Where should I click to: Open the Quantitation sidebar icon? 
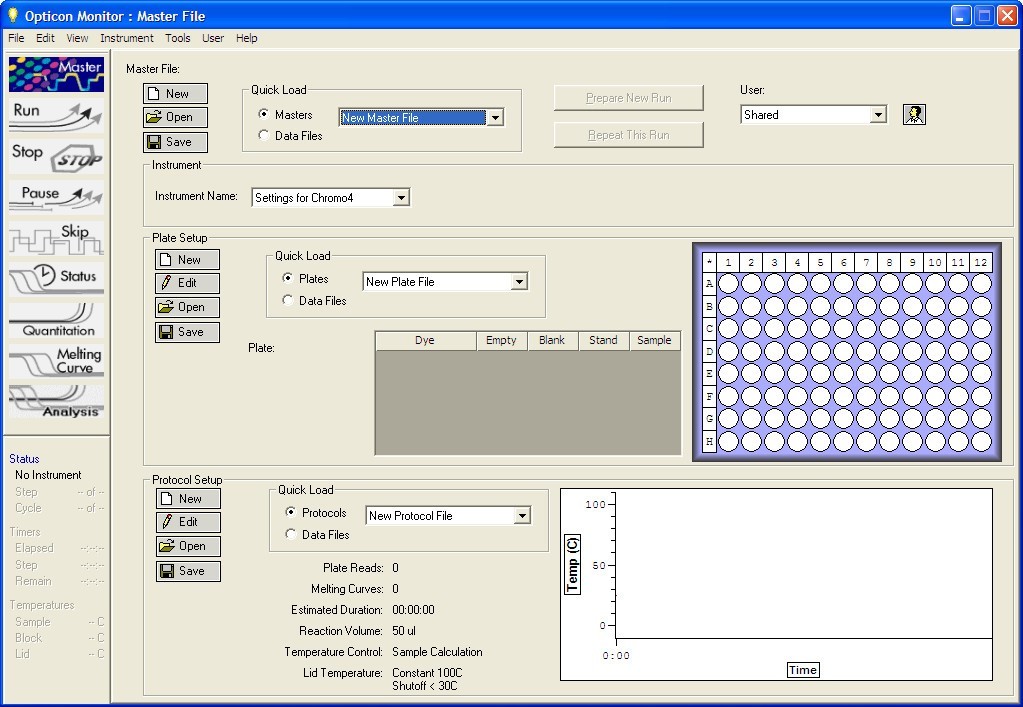point(56,320)
